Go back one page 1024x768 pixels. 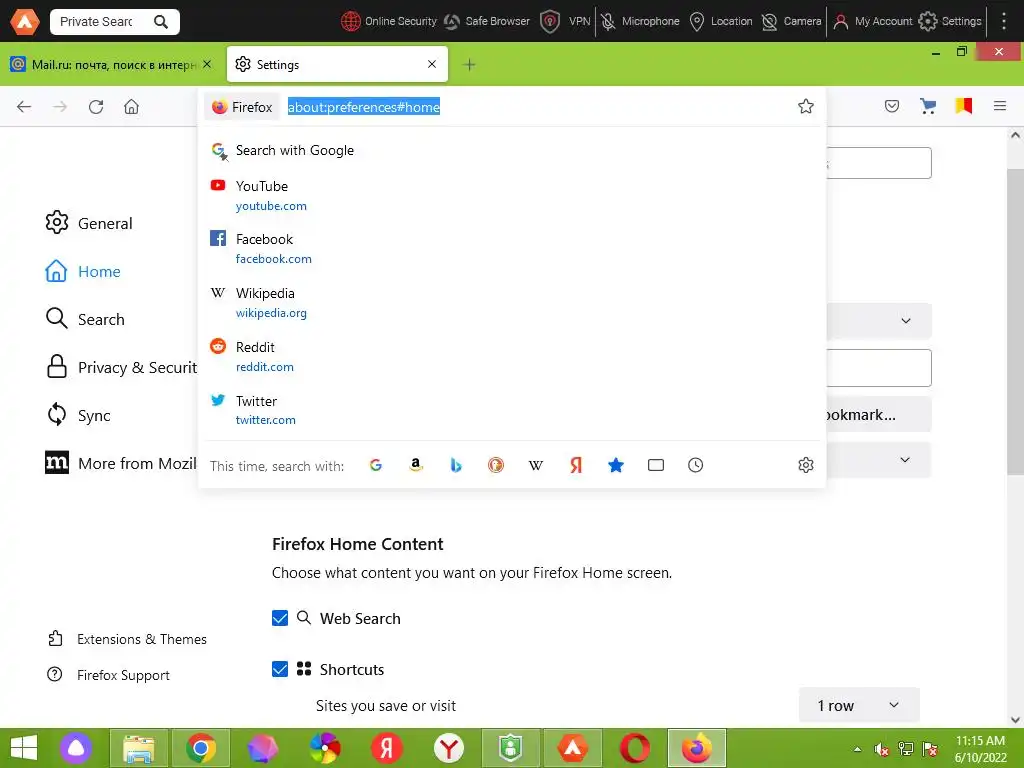[x=24, y=106]
